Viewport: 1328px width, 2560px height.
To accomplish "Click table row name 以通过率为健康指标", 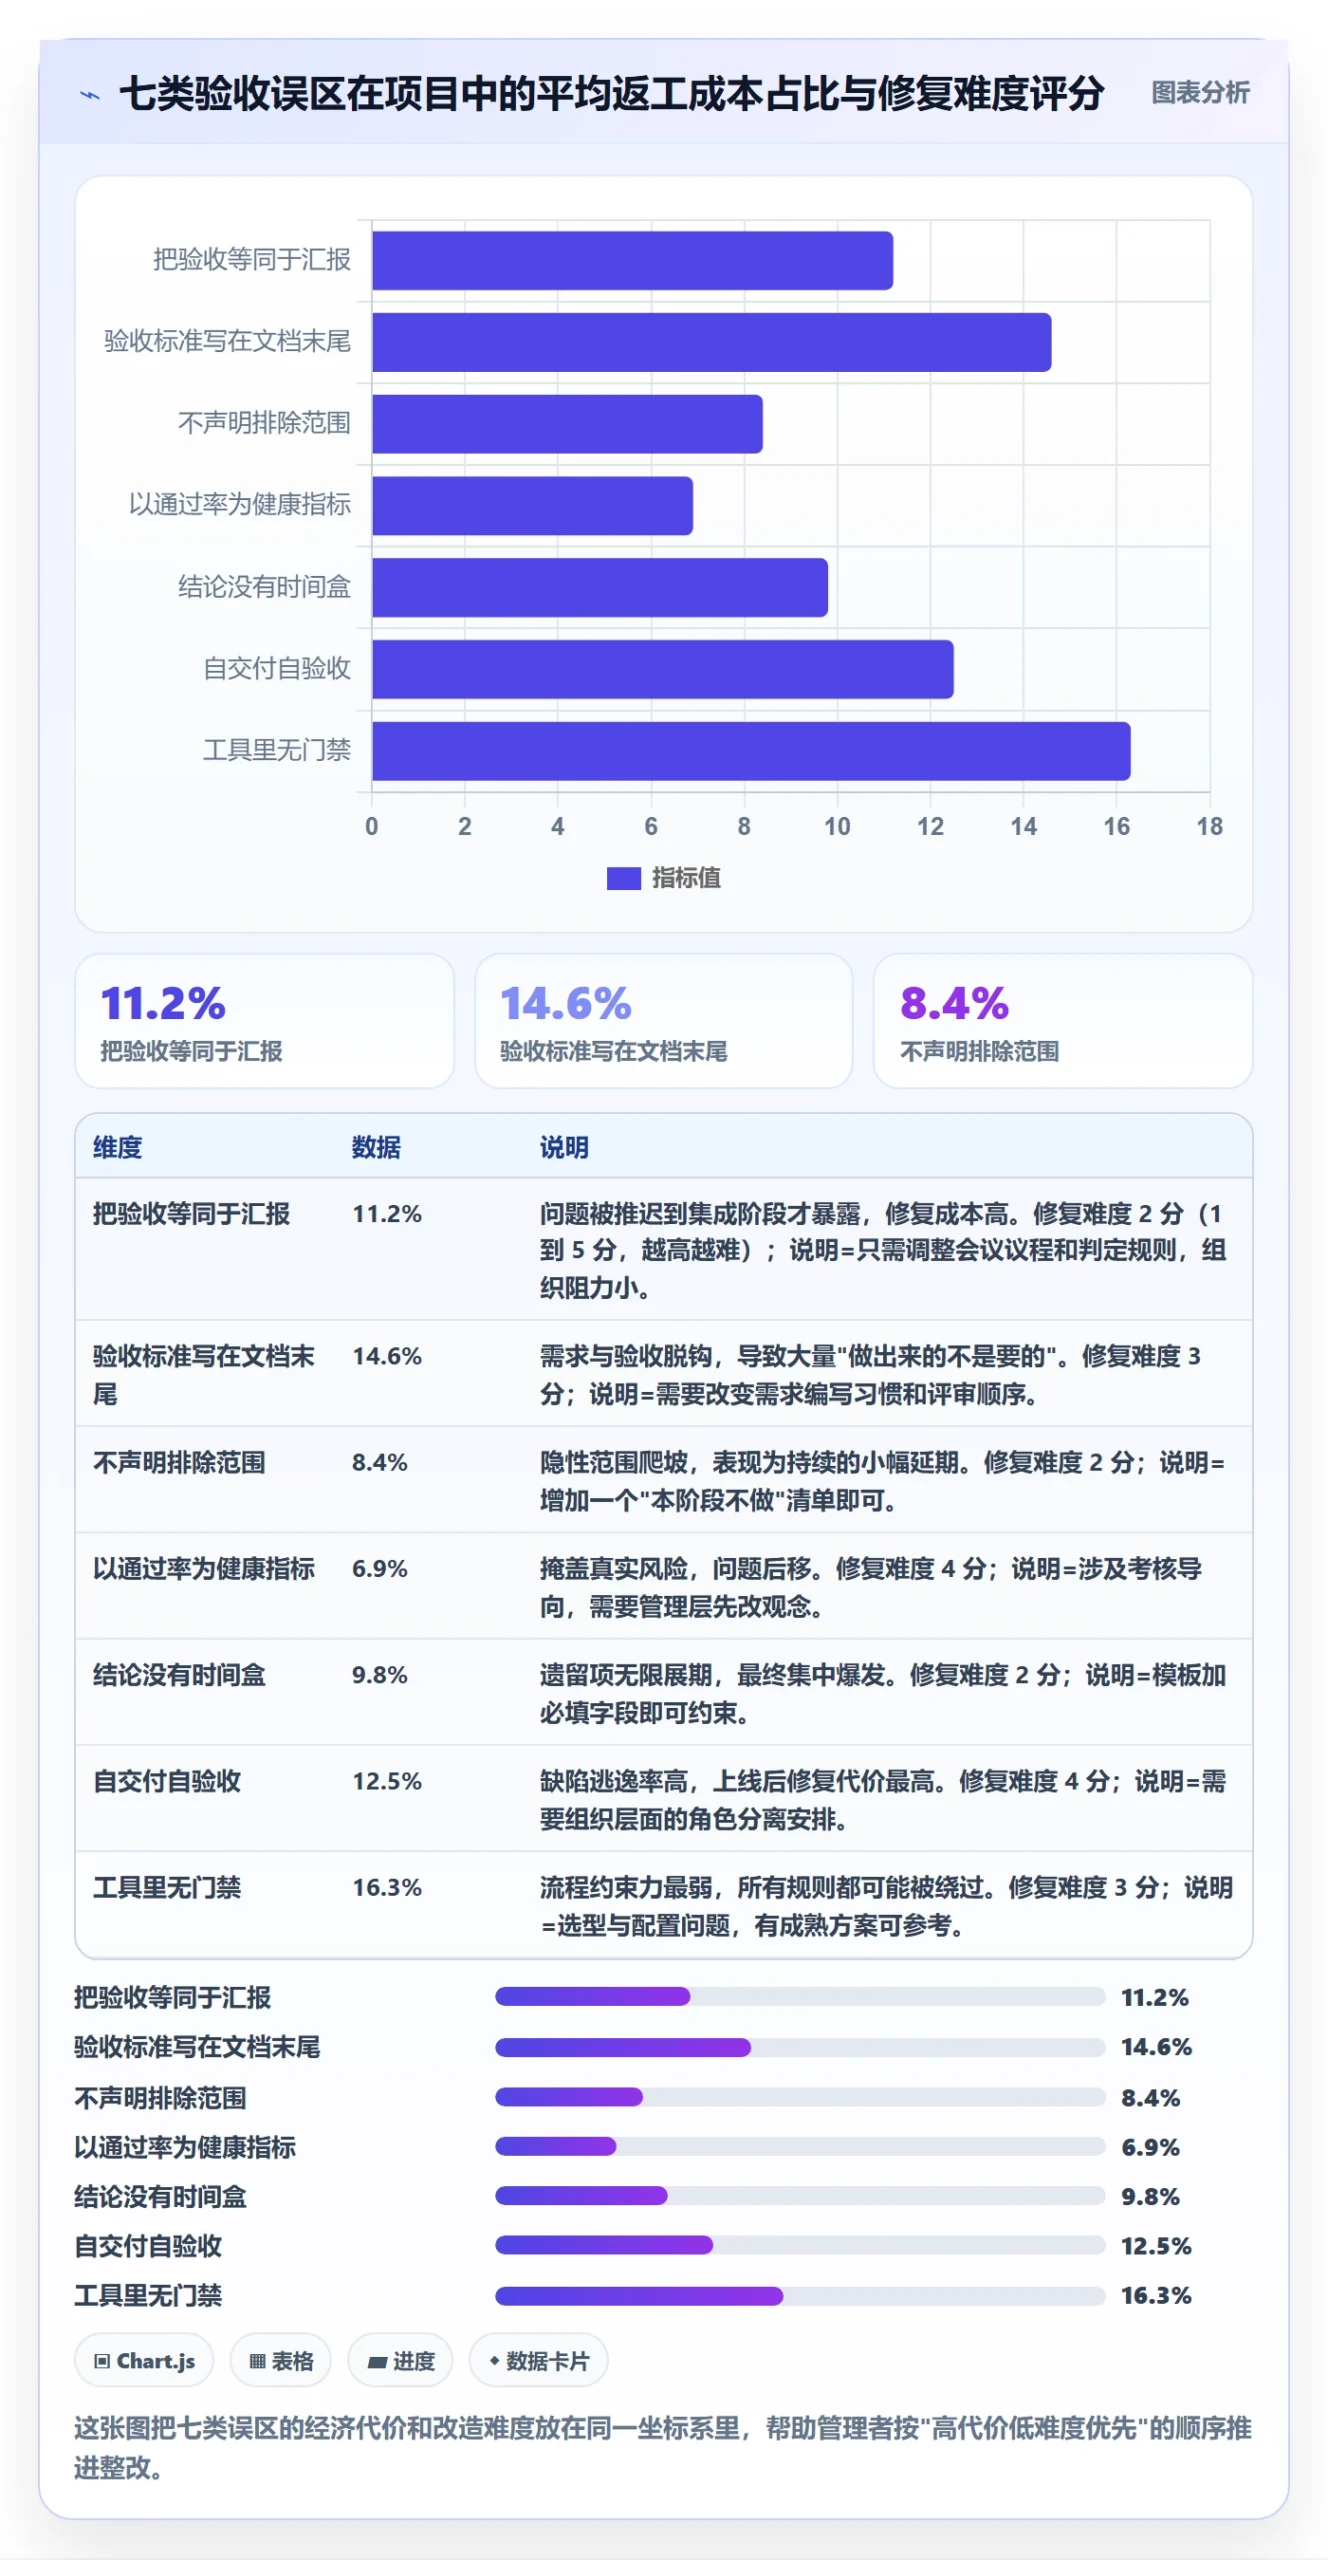I will 204,1568.
